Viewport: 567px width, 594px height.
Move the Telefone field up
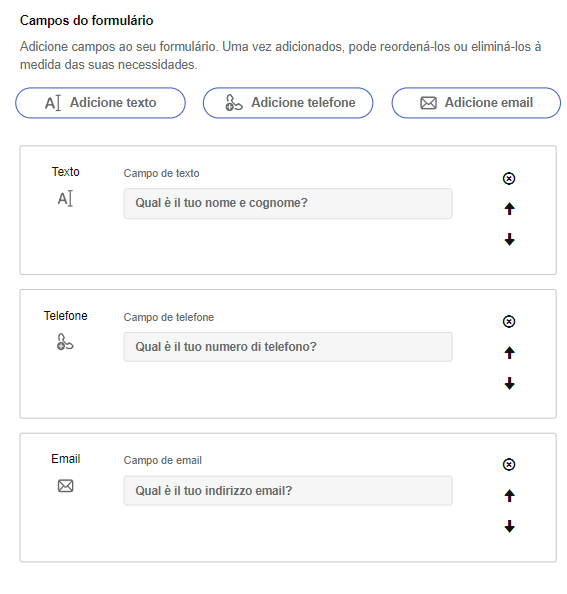click(x=509, y=353)
